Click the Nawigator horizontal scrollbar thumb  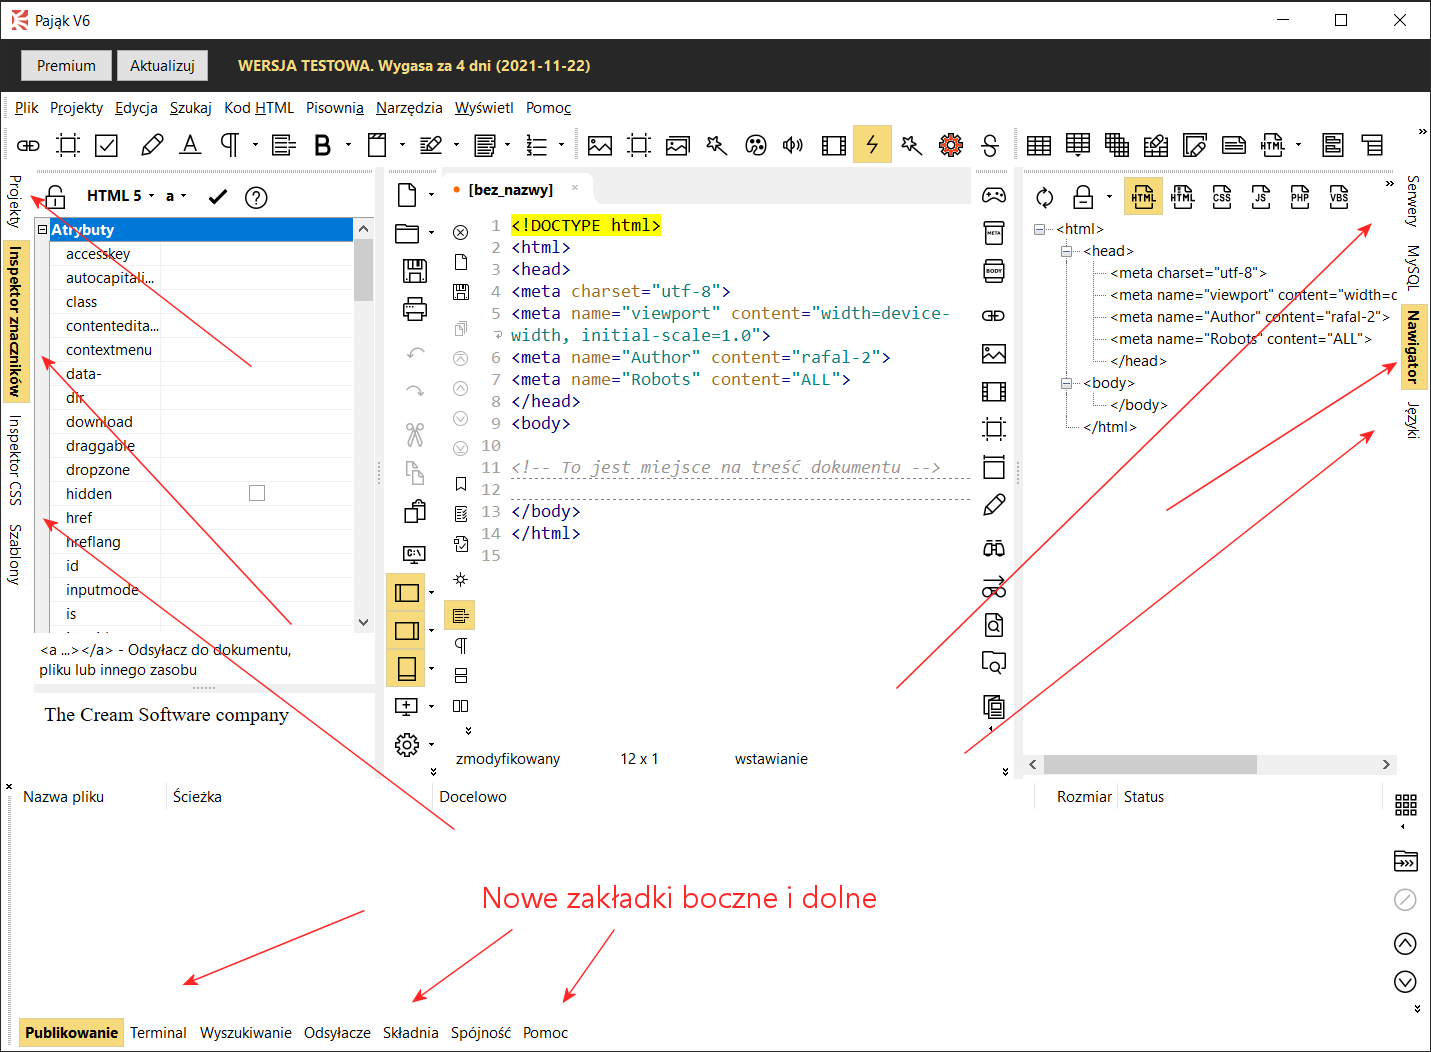[1150, 764]
